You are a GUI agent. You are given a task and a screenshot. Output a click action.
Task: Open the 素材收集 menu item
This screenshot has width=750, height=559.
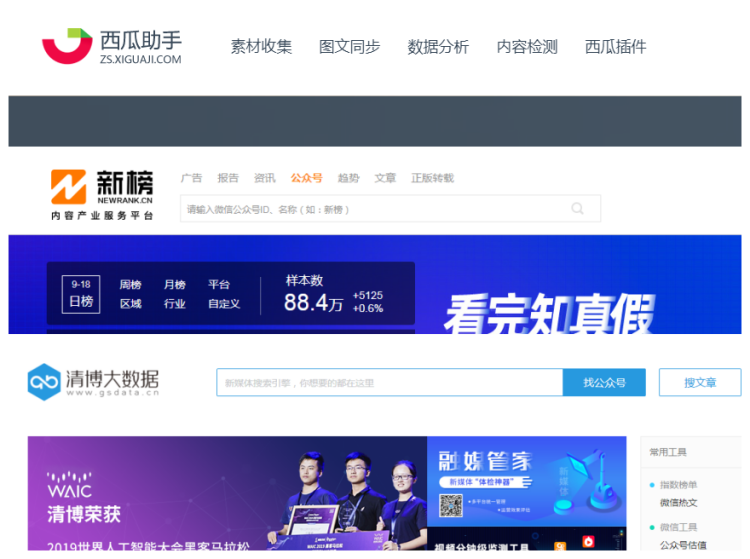(x=261, y=46)
